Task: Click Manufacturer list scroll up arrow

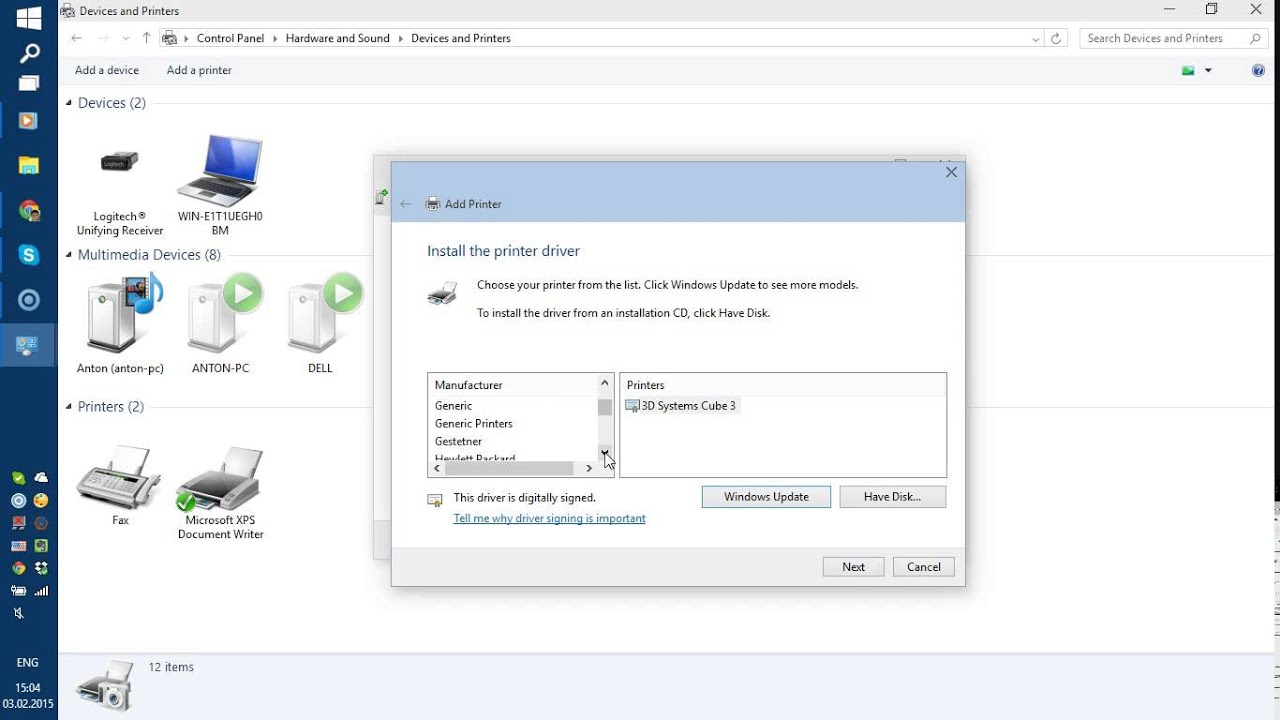Action: pyautogui.click(x=604, y=383)
